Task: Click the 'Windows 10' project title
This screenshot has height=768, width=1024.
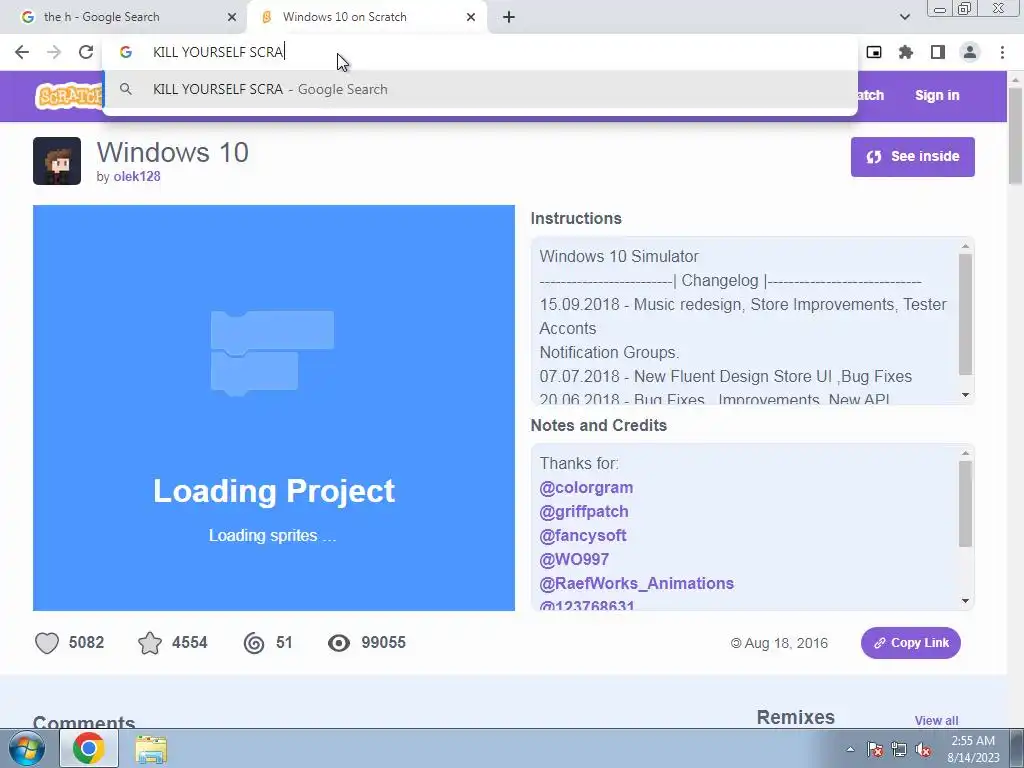Action: coord(173,152)
